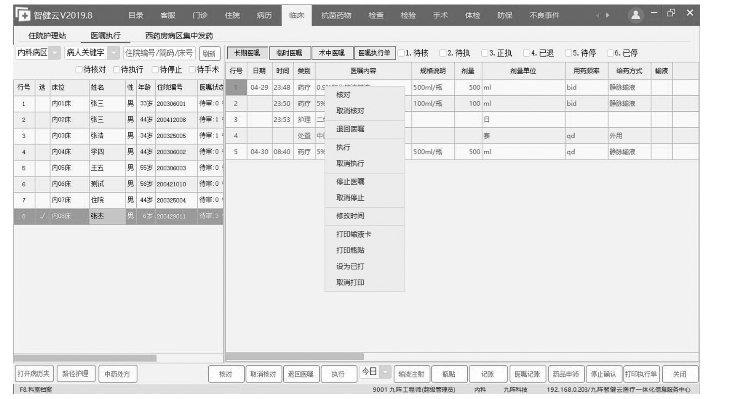Viewport: 729px width, 399px height.
Task: Switch to the 不良事件 top tab
Action: (x=544, y=15)
